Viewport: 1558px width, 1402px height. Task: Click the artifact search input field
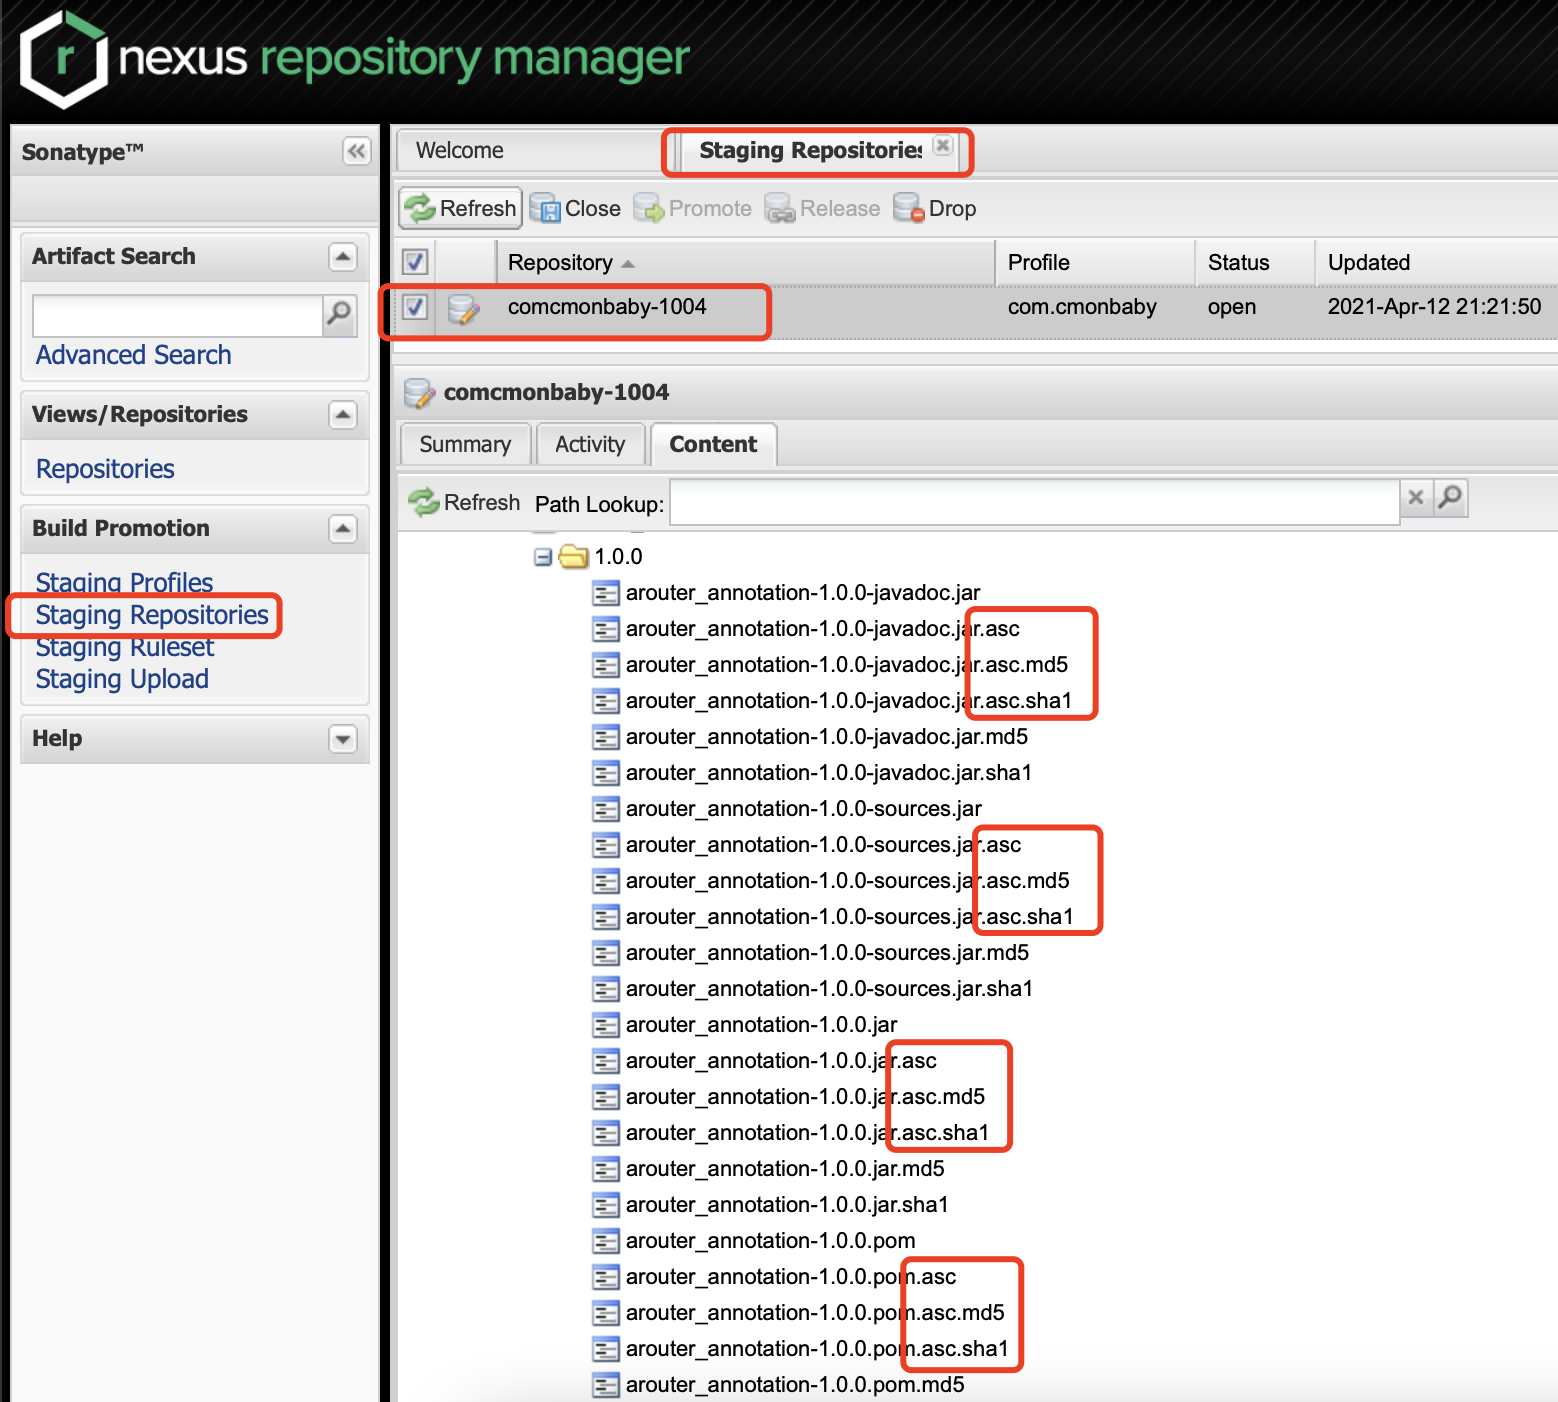coord(177,316)
